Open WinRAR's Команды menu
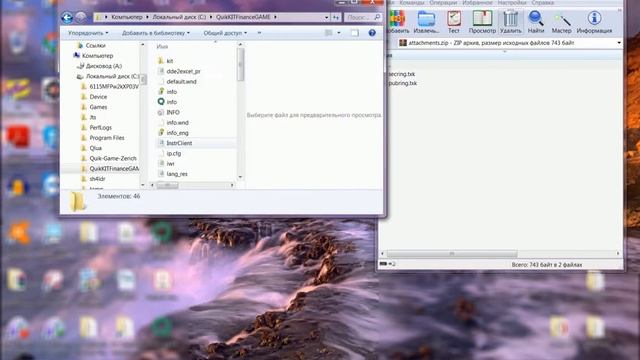The height and width of the screenshot is (360, 640). click(411, 2)
